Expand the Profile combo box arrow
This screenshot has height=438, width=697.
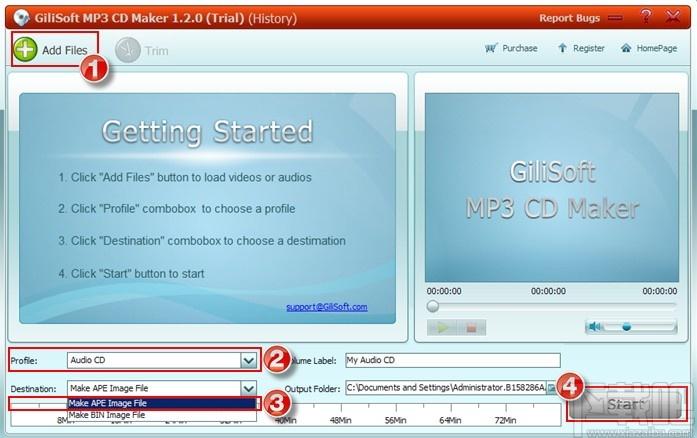point(248,361)
